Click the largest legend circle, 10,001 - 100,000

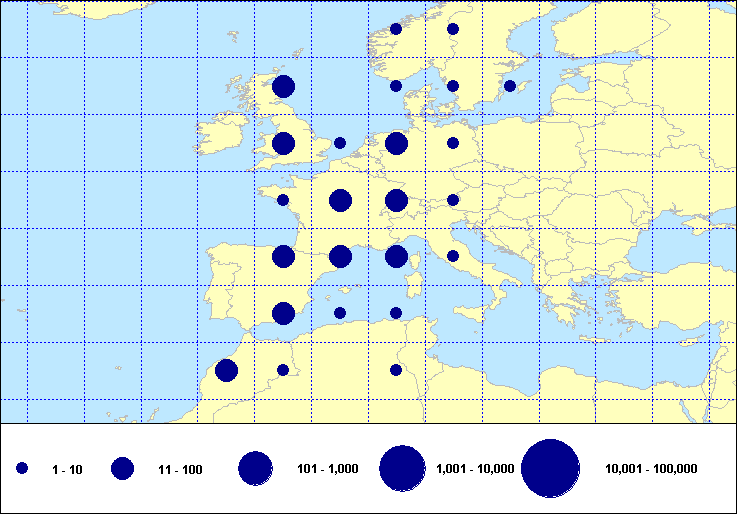(x=551, y=468)
